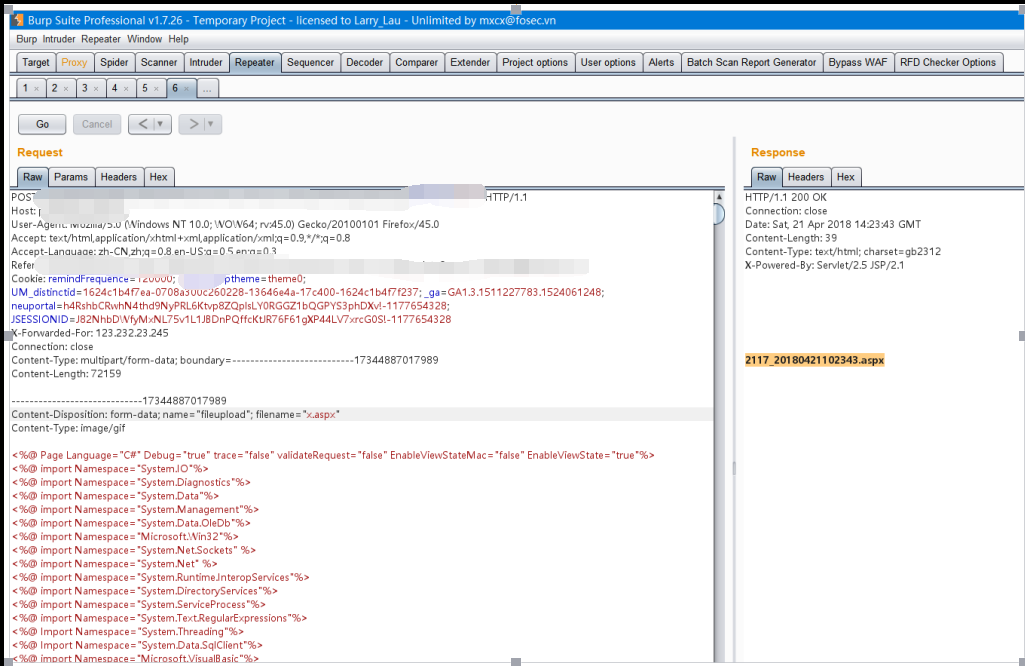Close Repeater tab number 3
Viewport: 1025px width, 666px height.
coord(96,88)
